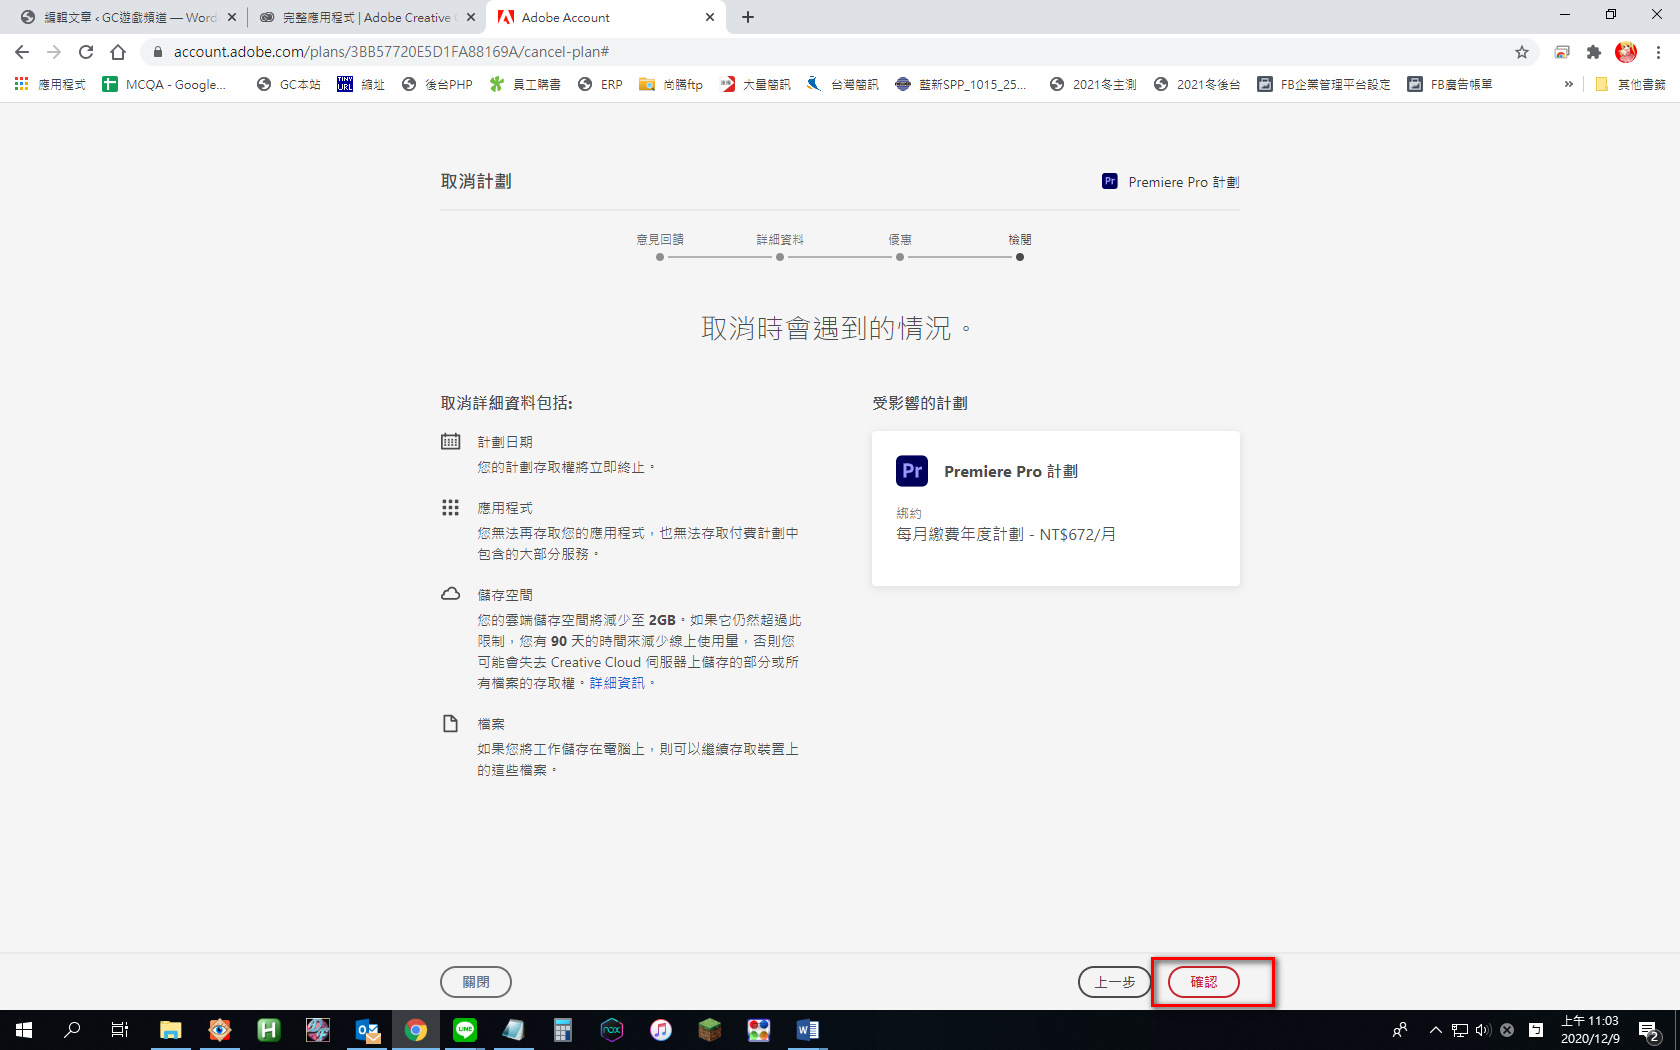Click the 上一步 previous step button

point(1114,982)
